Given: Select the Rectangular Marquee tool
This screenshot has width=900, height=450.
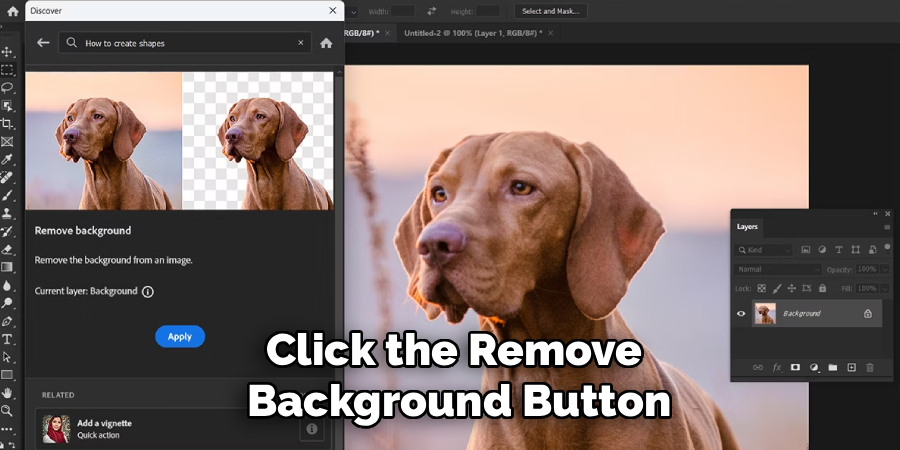Looking at the screenshot, I should tap(7, 70).
